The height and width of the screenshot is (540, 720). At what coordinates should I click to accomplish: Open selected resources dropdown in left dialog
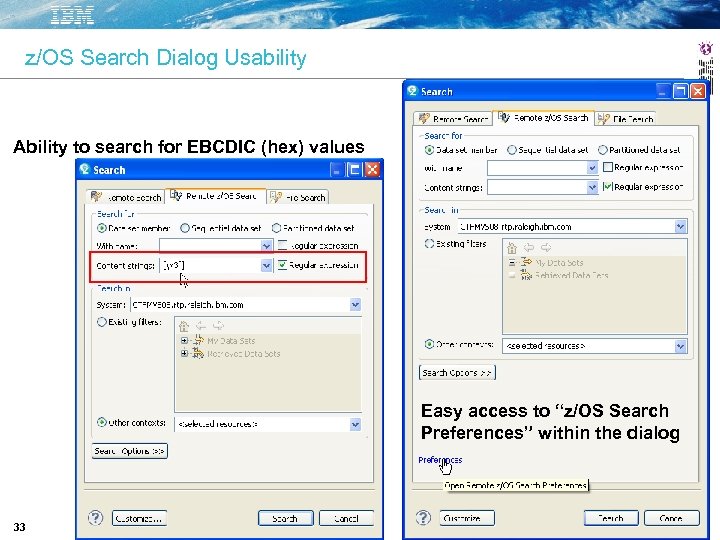(x=355, y=424)
